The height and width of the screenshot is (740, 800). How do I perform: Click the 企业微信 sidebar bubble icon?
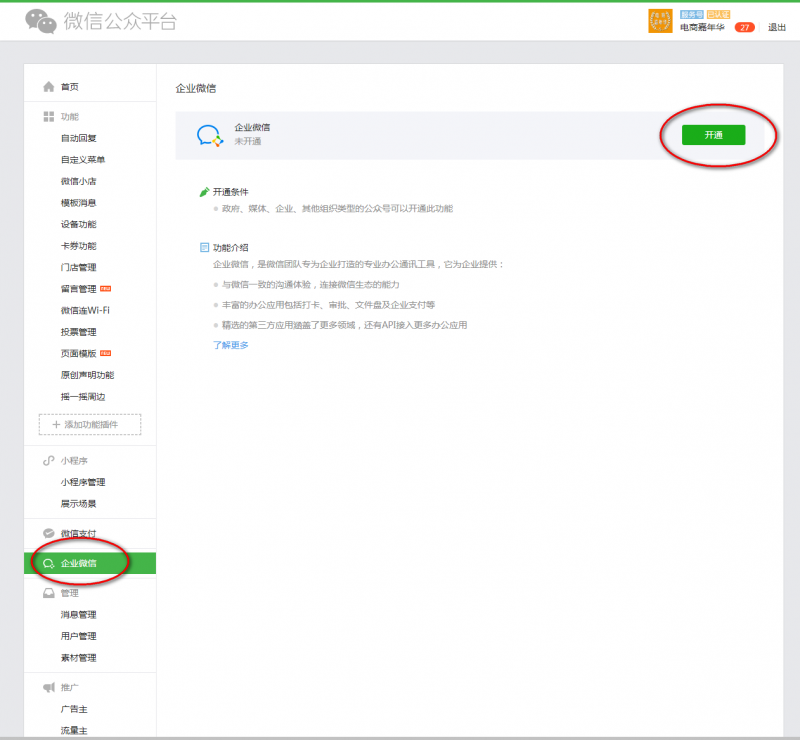point(48,563)
